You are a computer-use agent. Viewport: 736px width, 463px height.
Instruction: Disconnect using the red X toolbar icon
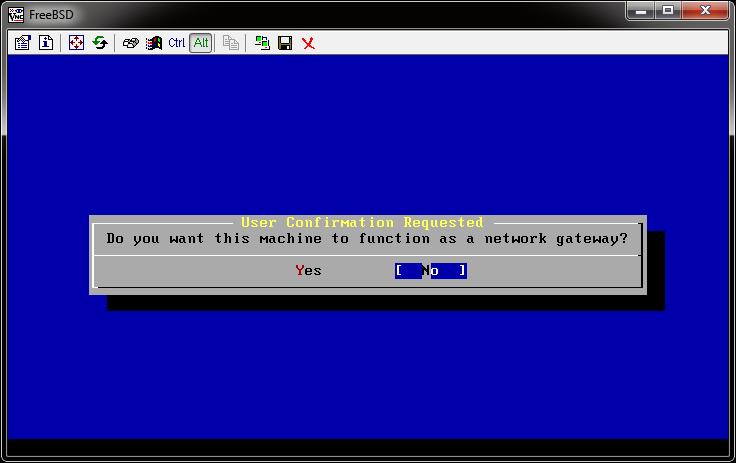tap(308, 43)
